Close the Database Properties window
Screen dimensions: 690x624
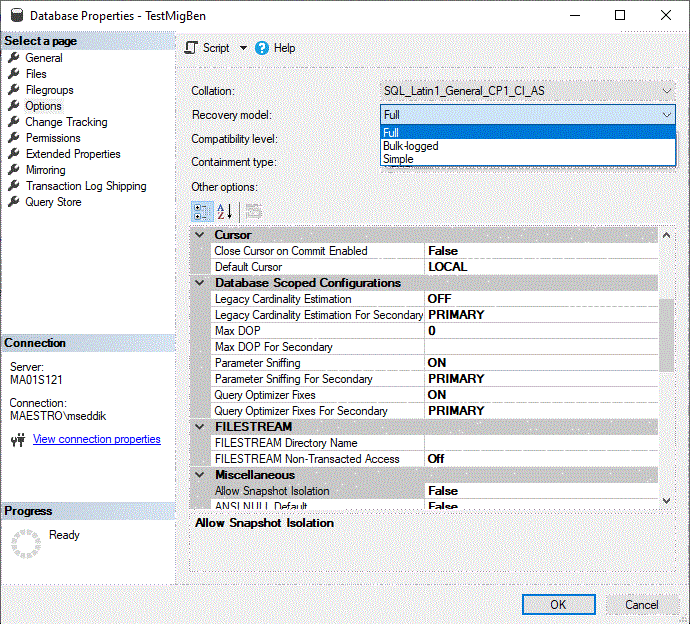coord(666,15)
